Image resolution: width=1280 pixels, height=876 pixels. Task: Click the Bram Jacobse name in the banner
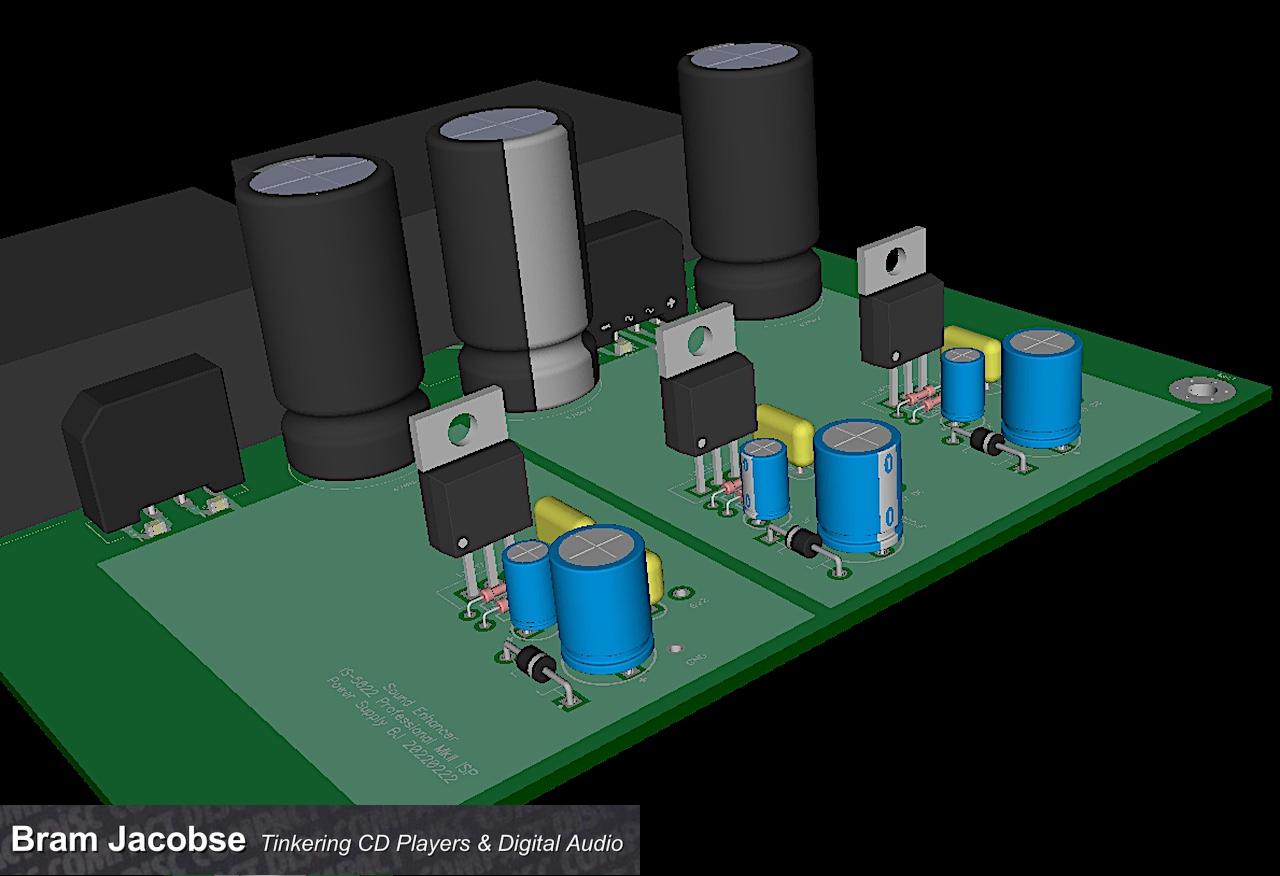(x=127, y=839)
